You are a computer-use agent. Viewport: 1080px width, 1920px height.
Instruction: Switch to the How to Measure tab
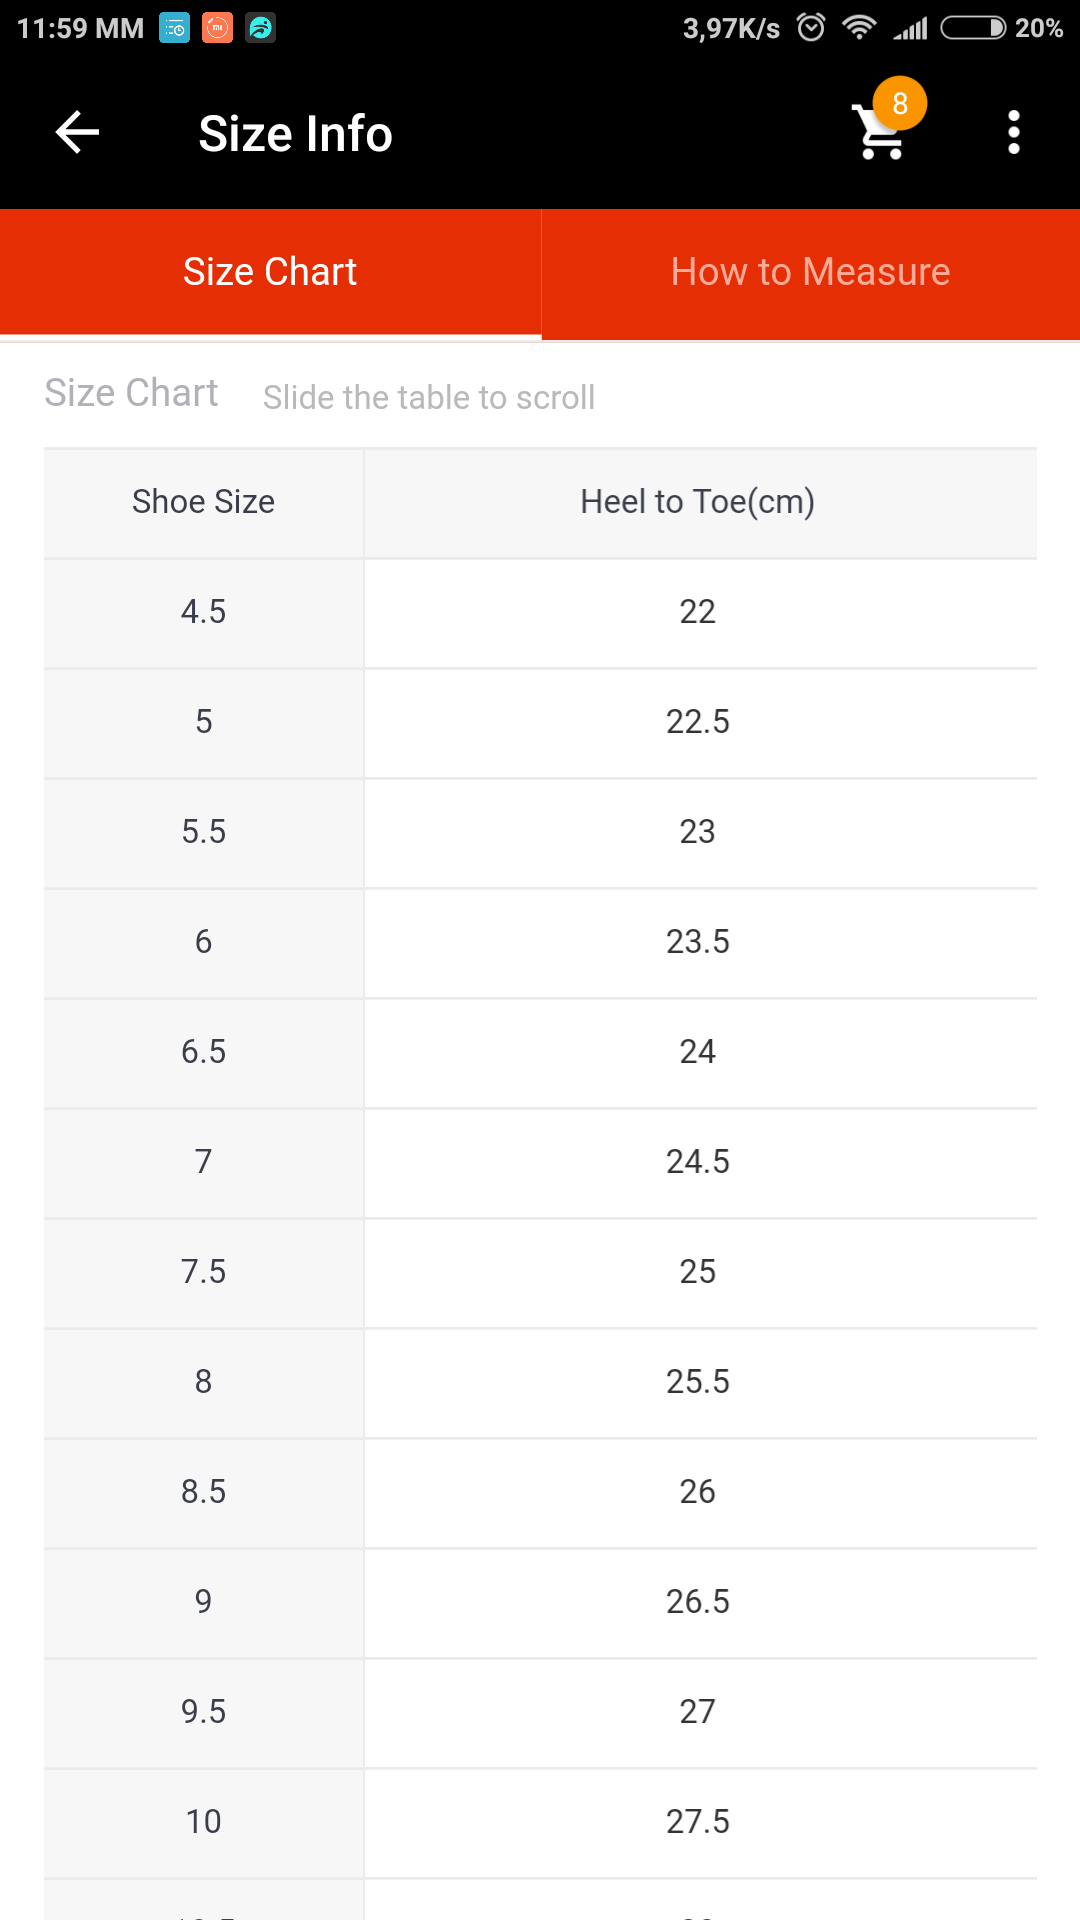click(x=810, y=272)
